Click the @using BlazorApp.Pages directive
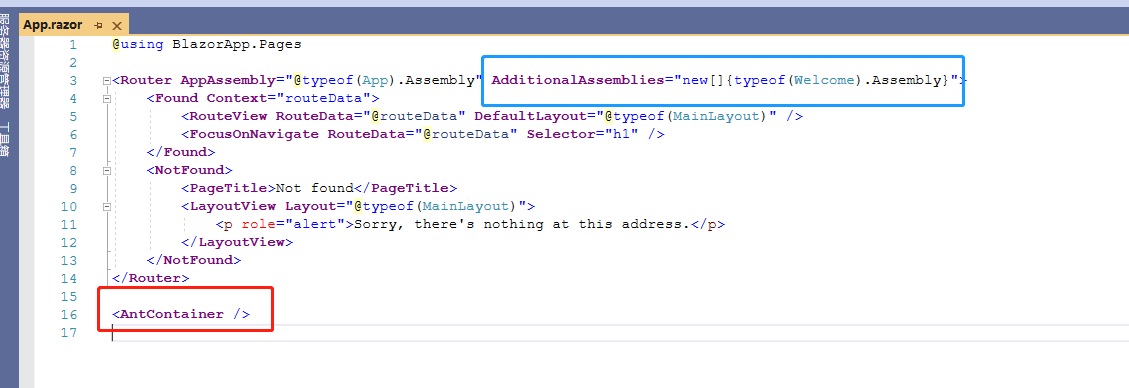 click(207, 44)
